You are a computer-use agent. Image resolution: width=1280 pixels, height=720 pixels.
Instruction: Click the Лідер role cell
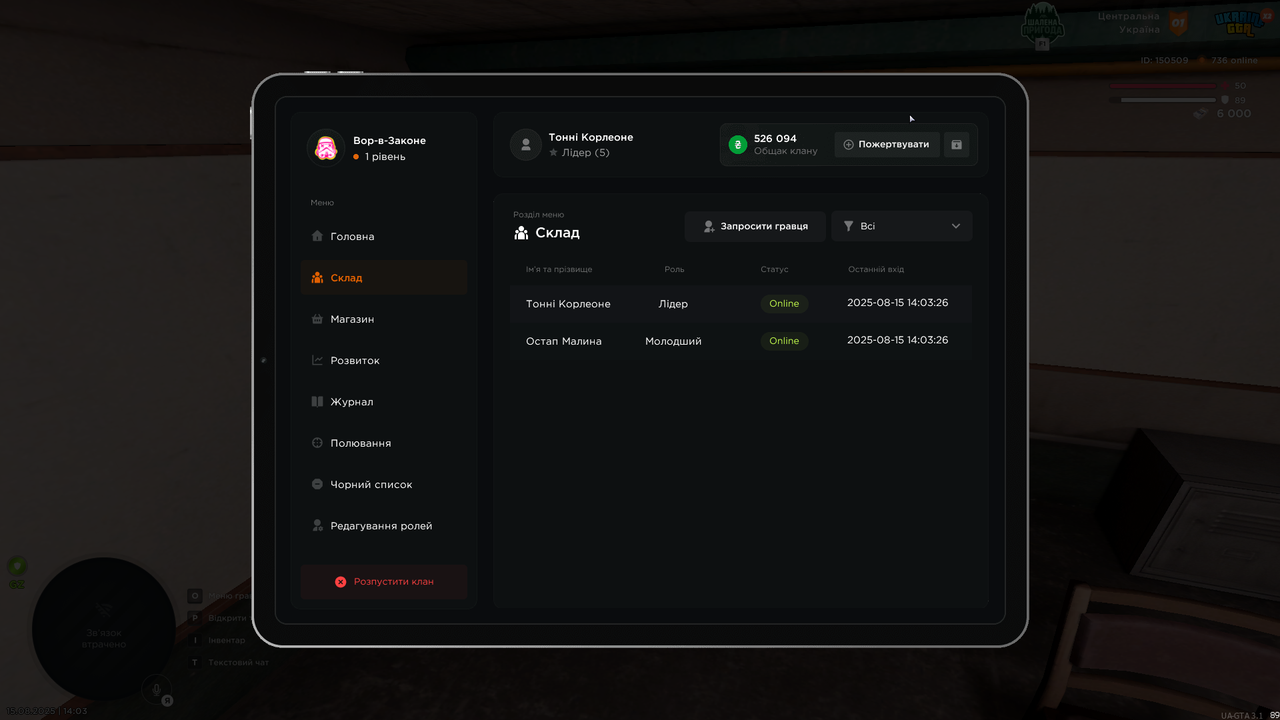click(673, 304)
